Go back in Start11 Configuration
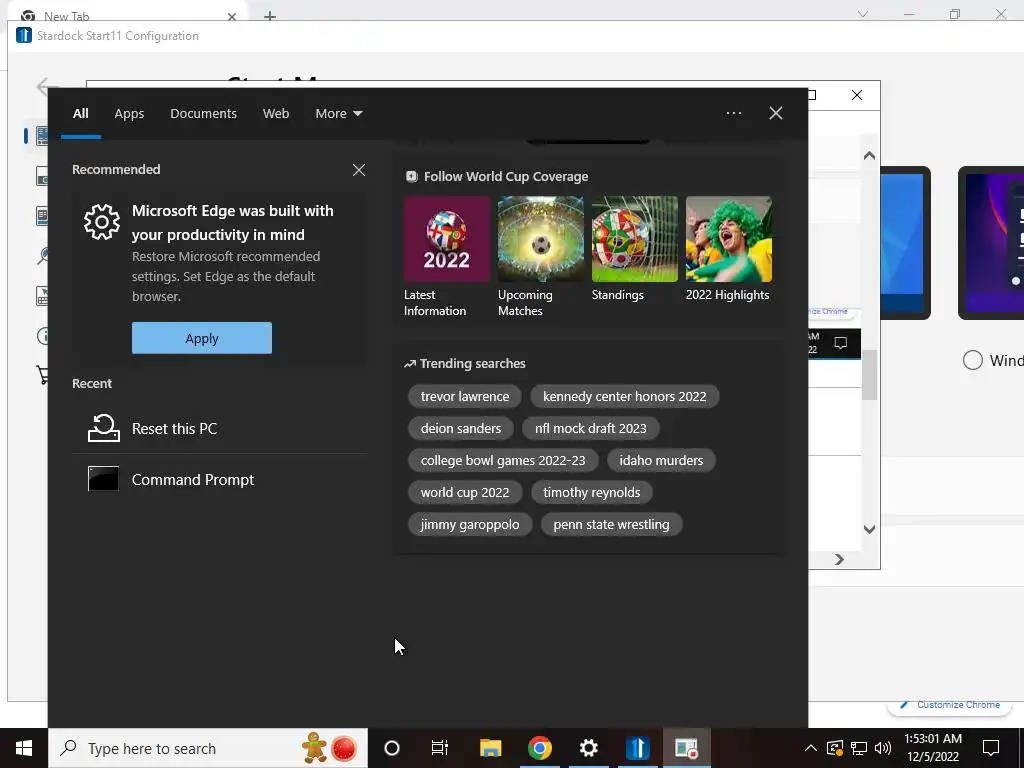Image resolution: width=1024 pixels, height=768 pixels. pos(46,86)
